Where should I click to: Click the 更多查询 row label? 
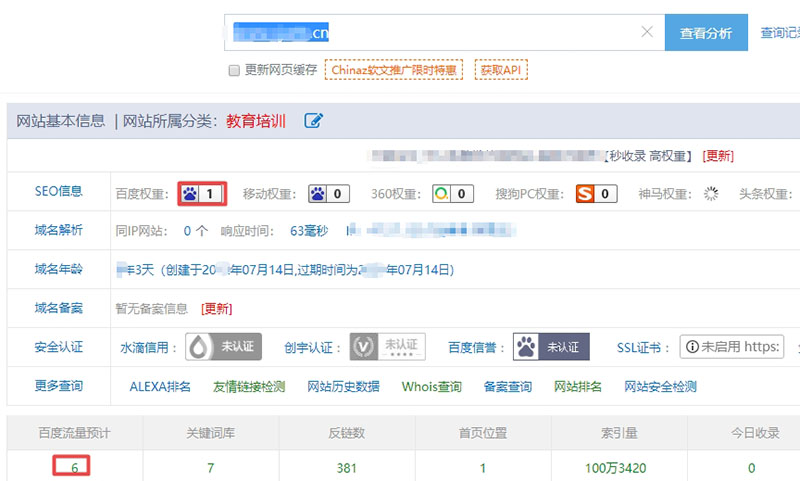coord(59,386)
